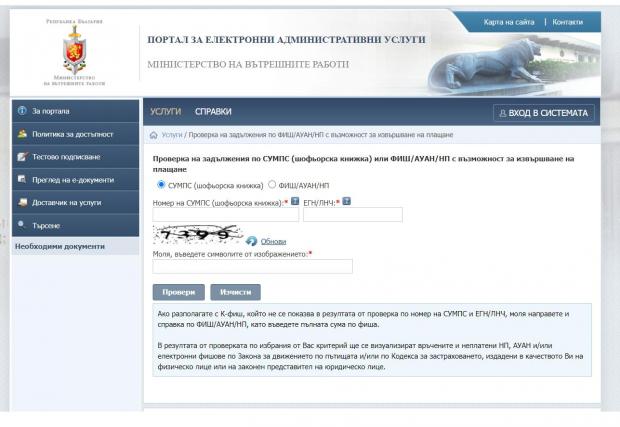Click the captcha refresh icon
The width and height of the screenshot is (620, 427).
coord(252,241)
